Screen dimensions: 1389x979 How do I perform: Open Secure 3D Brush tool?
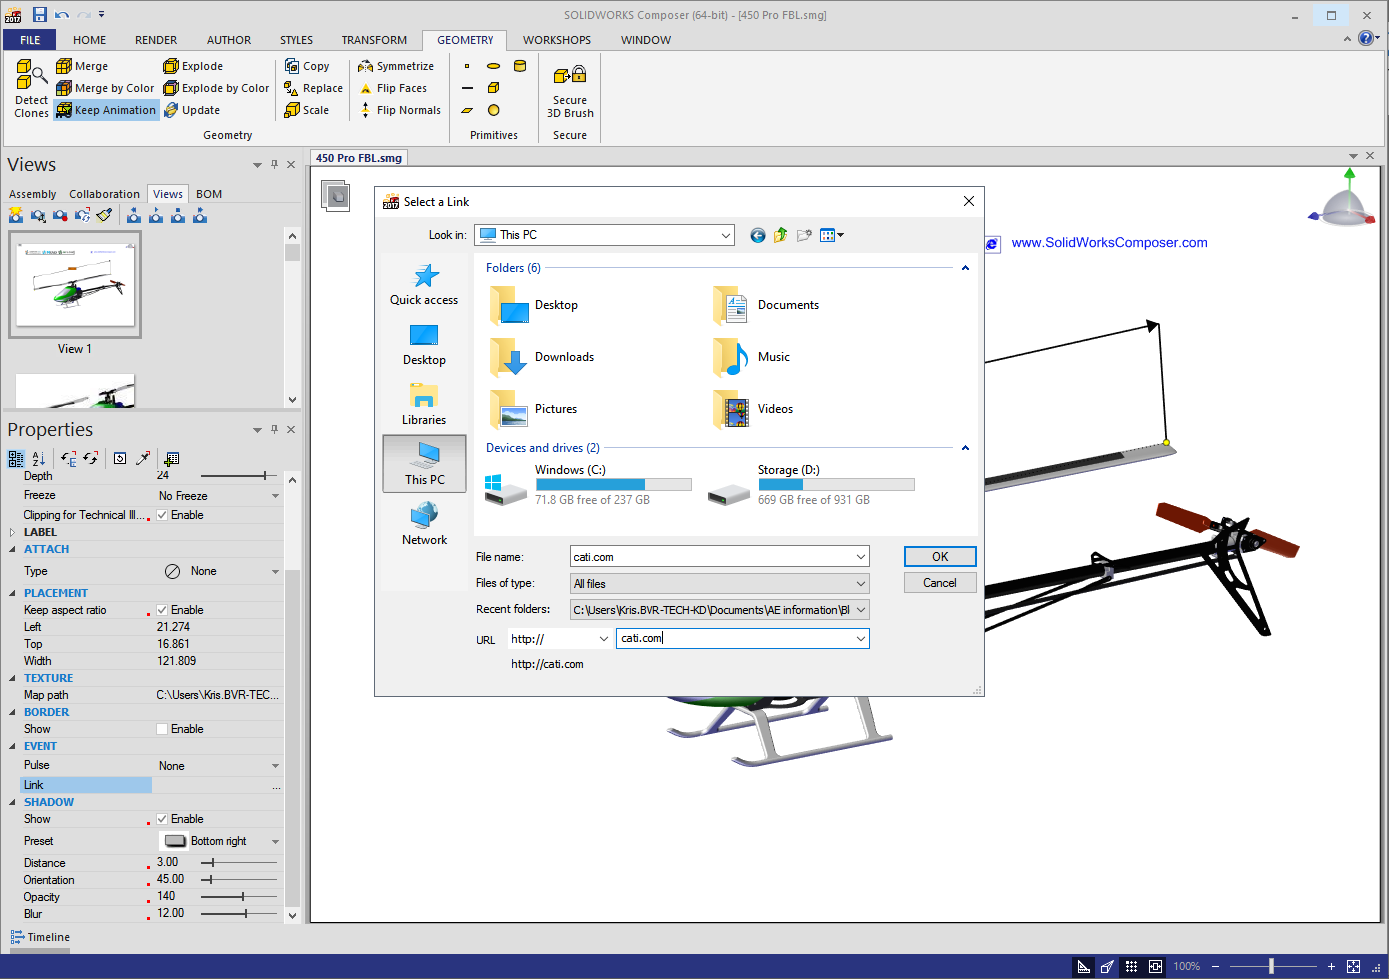click(x=570, y=90)
